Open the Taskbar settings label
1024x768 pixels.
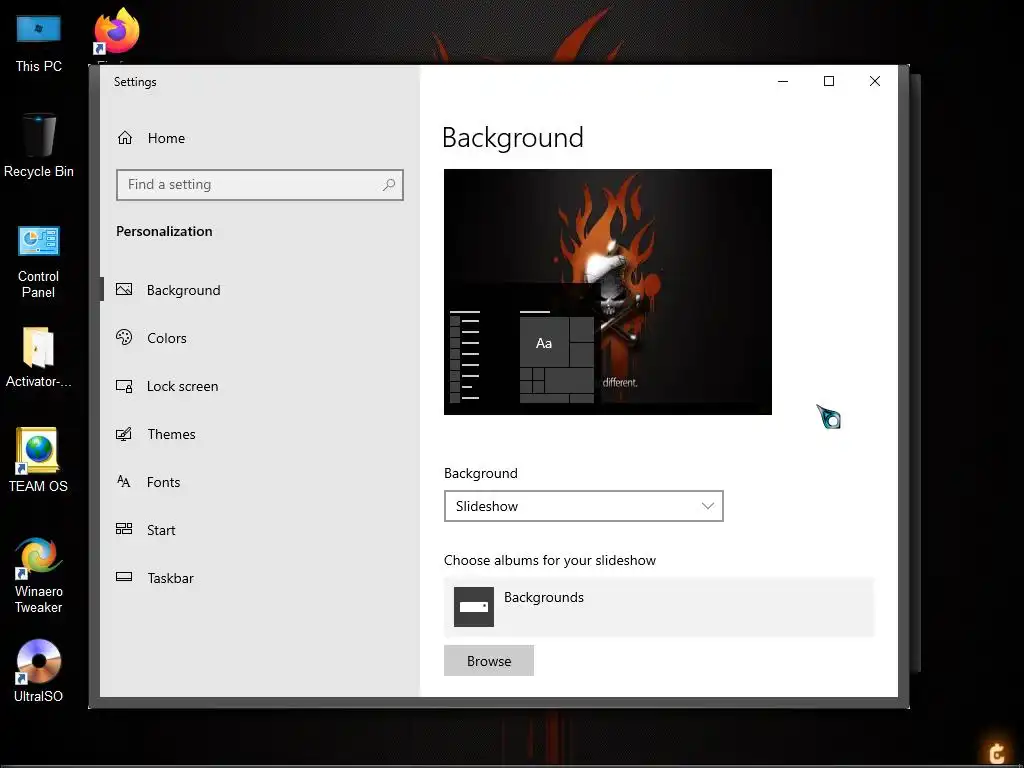click(170, 578)
